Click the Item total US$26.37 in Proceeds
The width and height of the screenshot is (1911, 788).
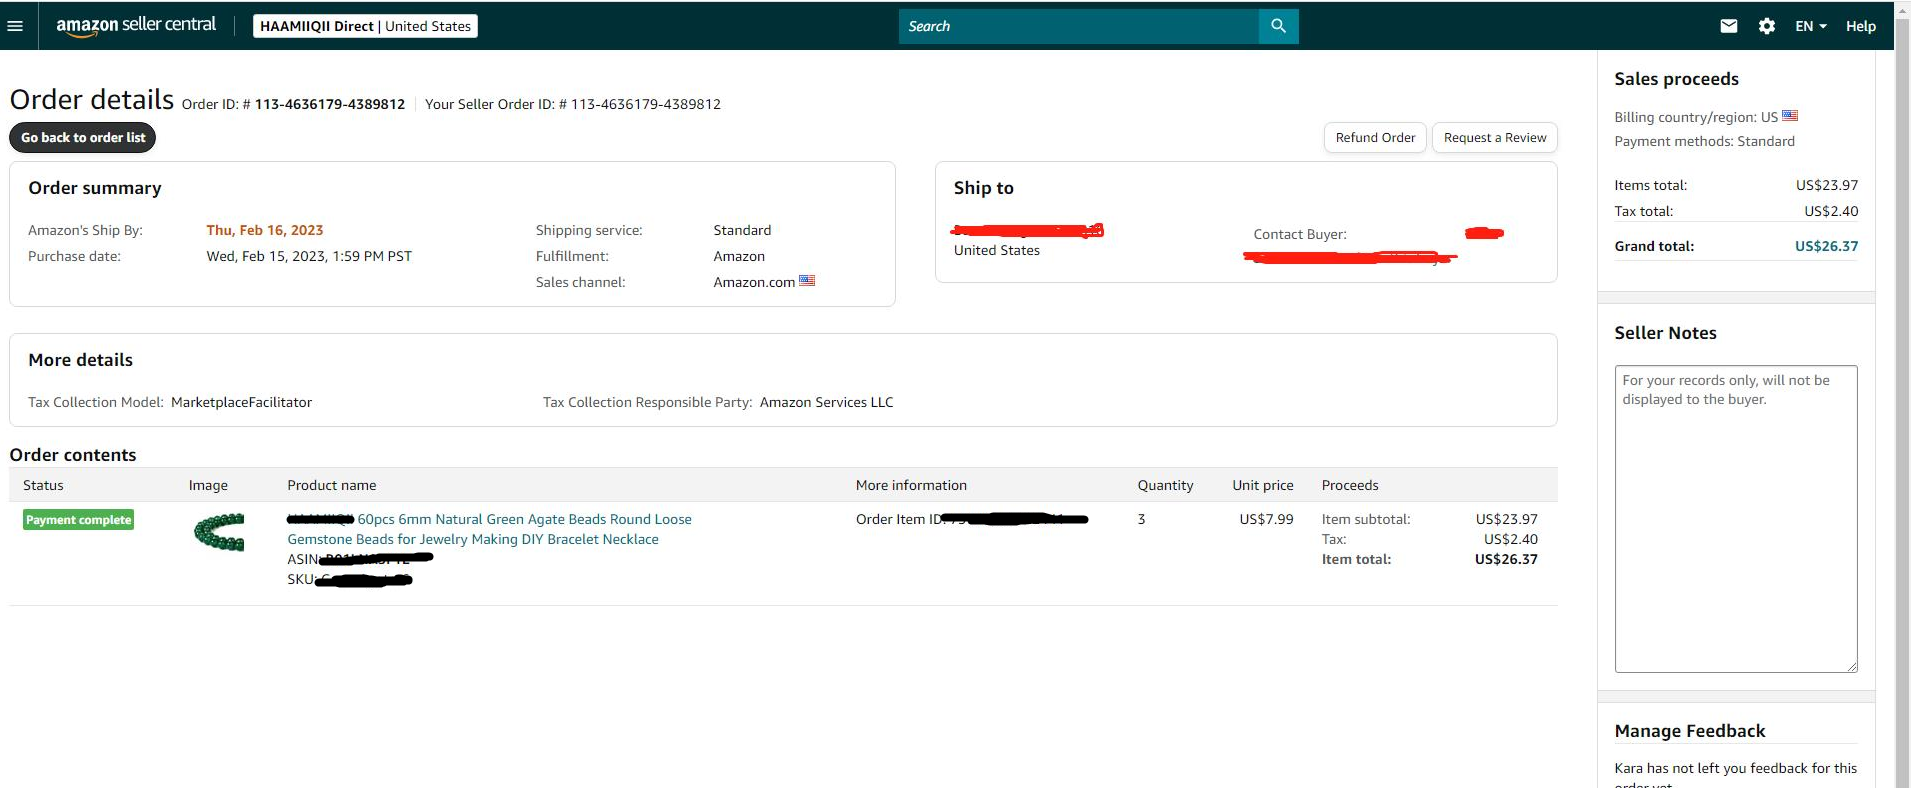[1506, 559]
